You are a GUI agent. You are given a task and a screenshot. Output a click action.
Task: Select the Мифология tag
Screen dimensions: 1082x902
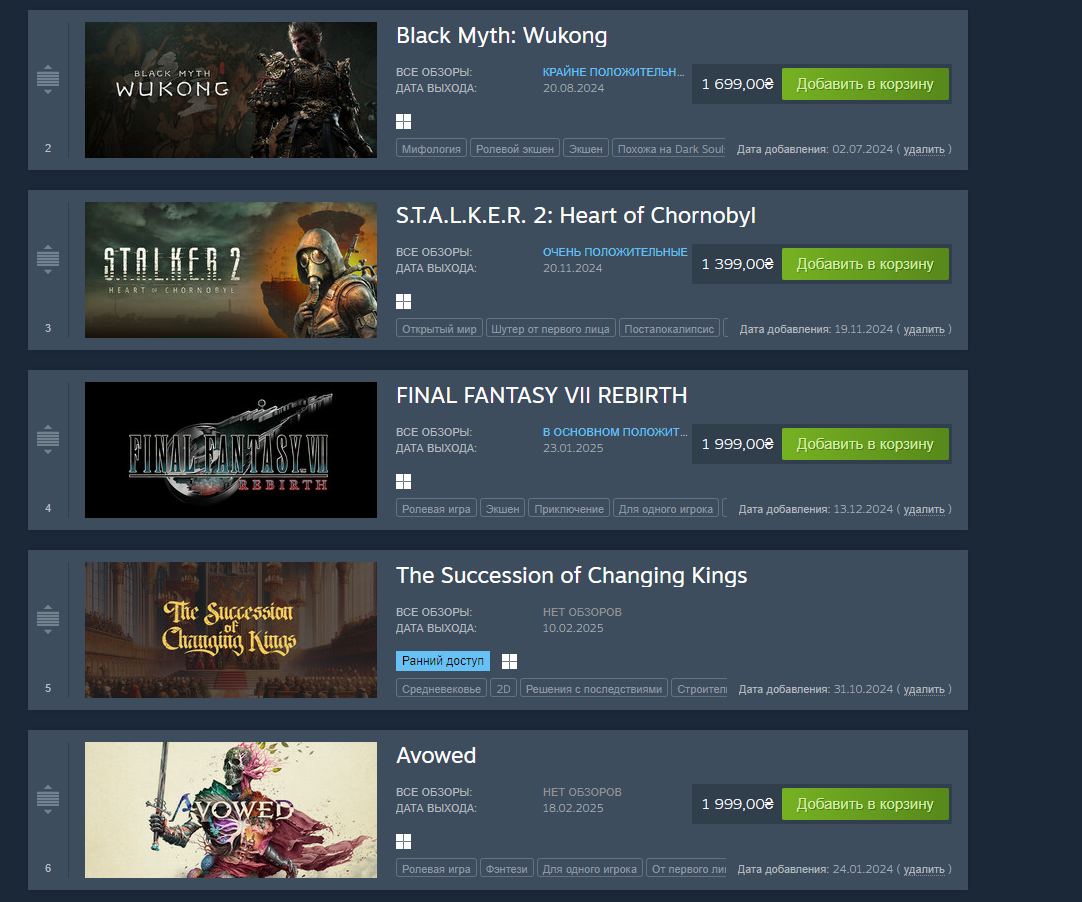[x=431, y=148]
